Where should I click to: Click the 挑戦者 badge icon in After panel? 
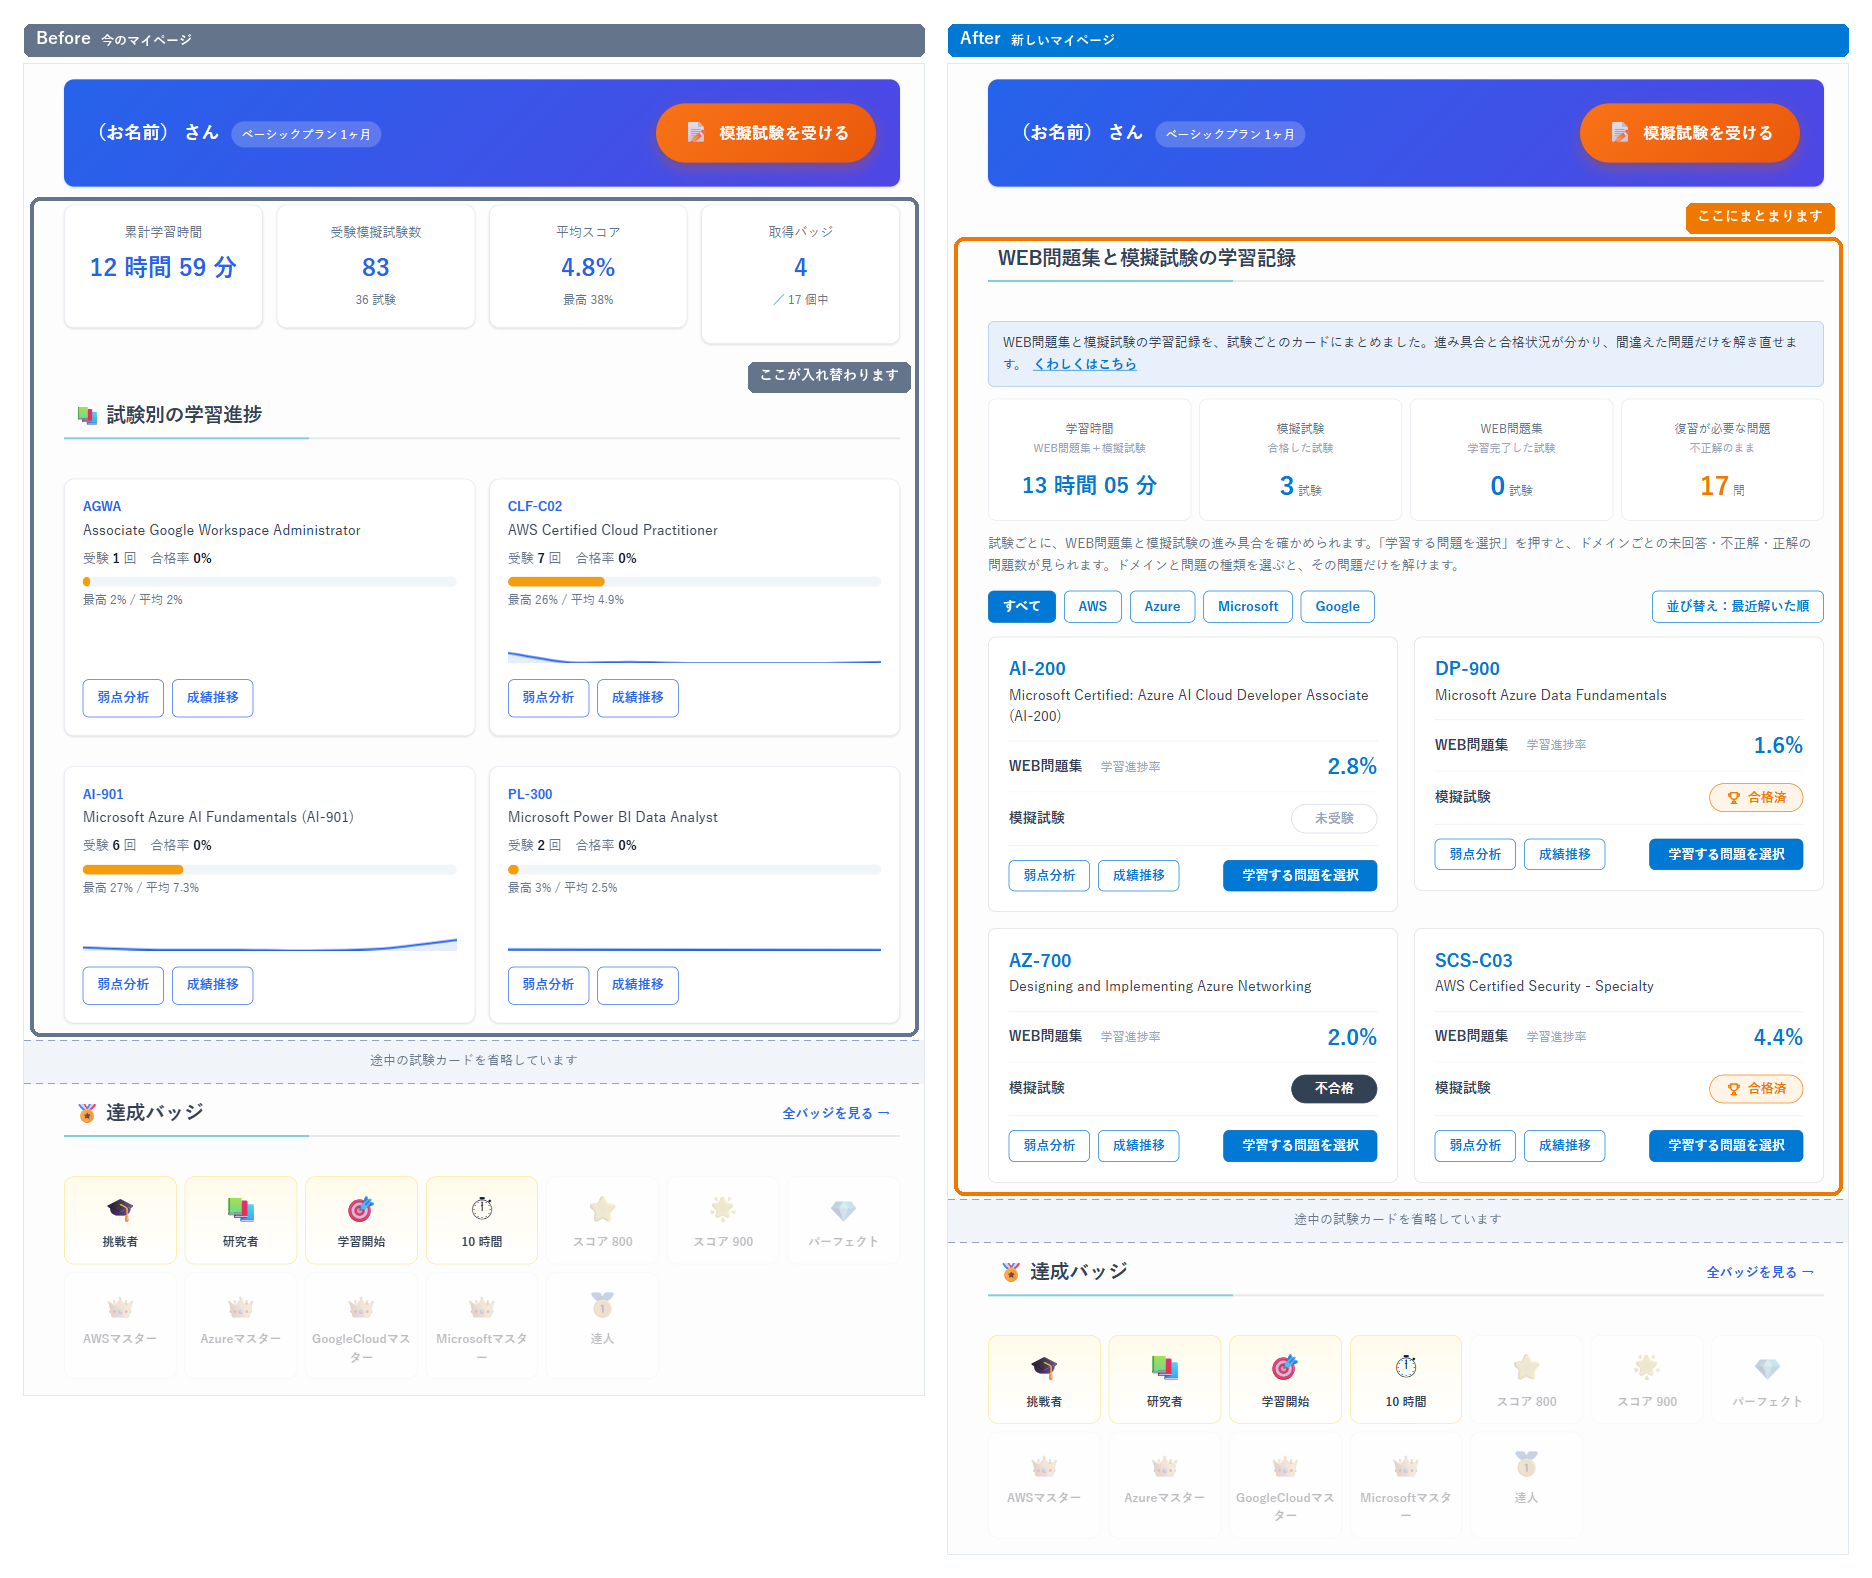coord(1044,1379)
